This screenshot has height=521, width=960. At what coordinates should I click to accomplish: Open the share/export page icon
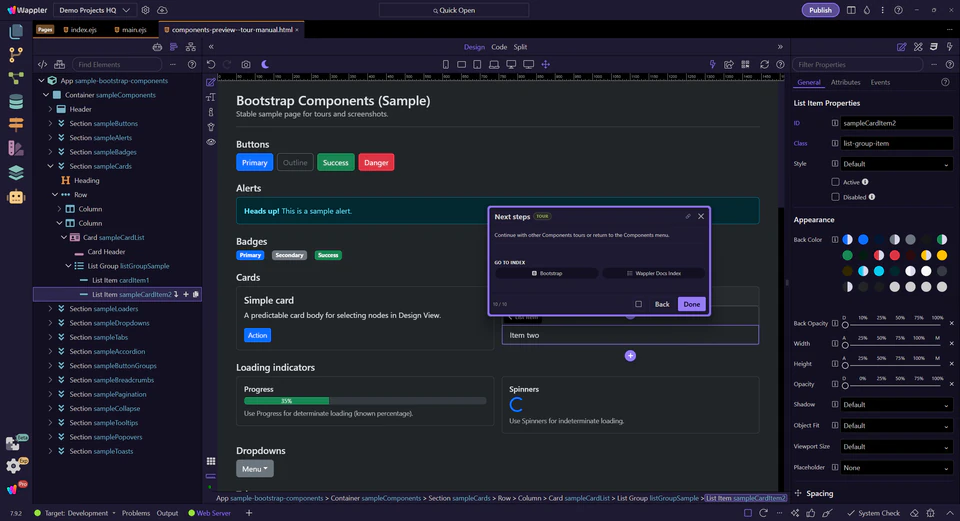click(729, 64)
